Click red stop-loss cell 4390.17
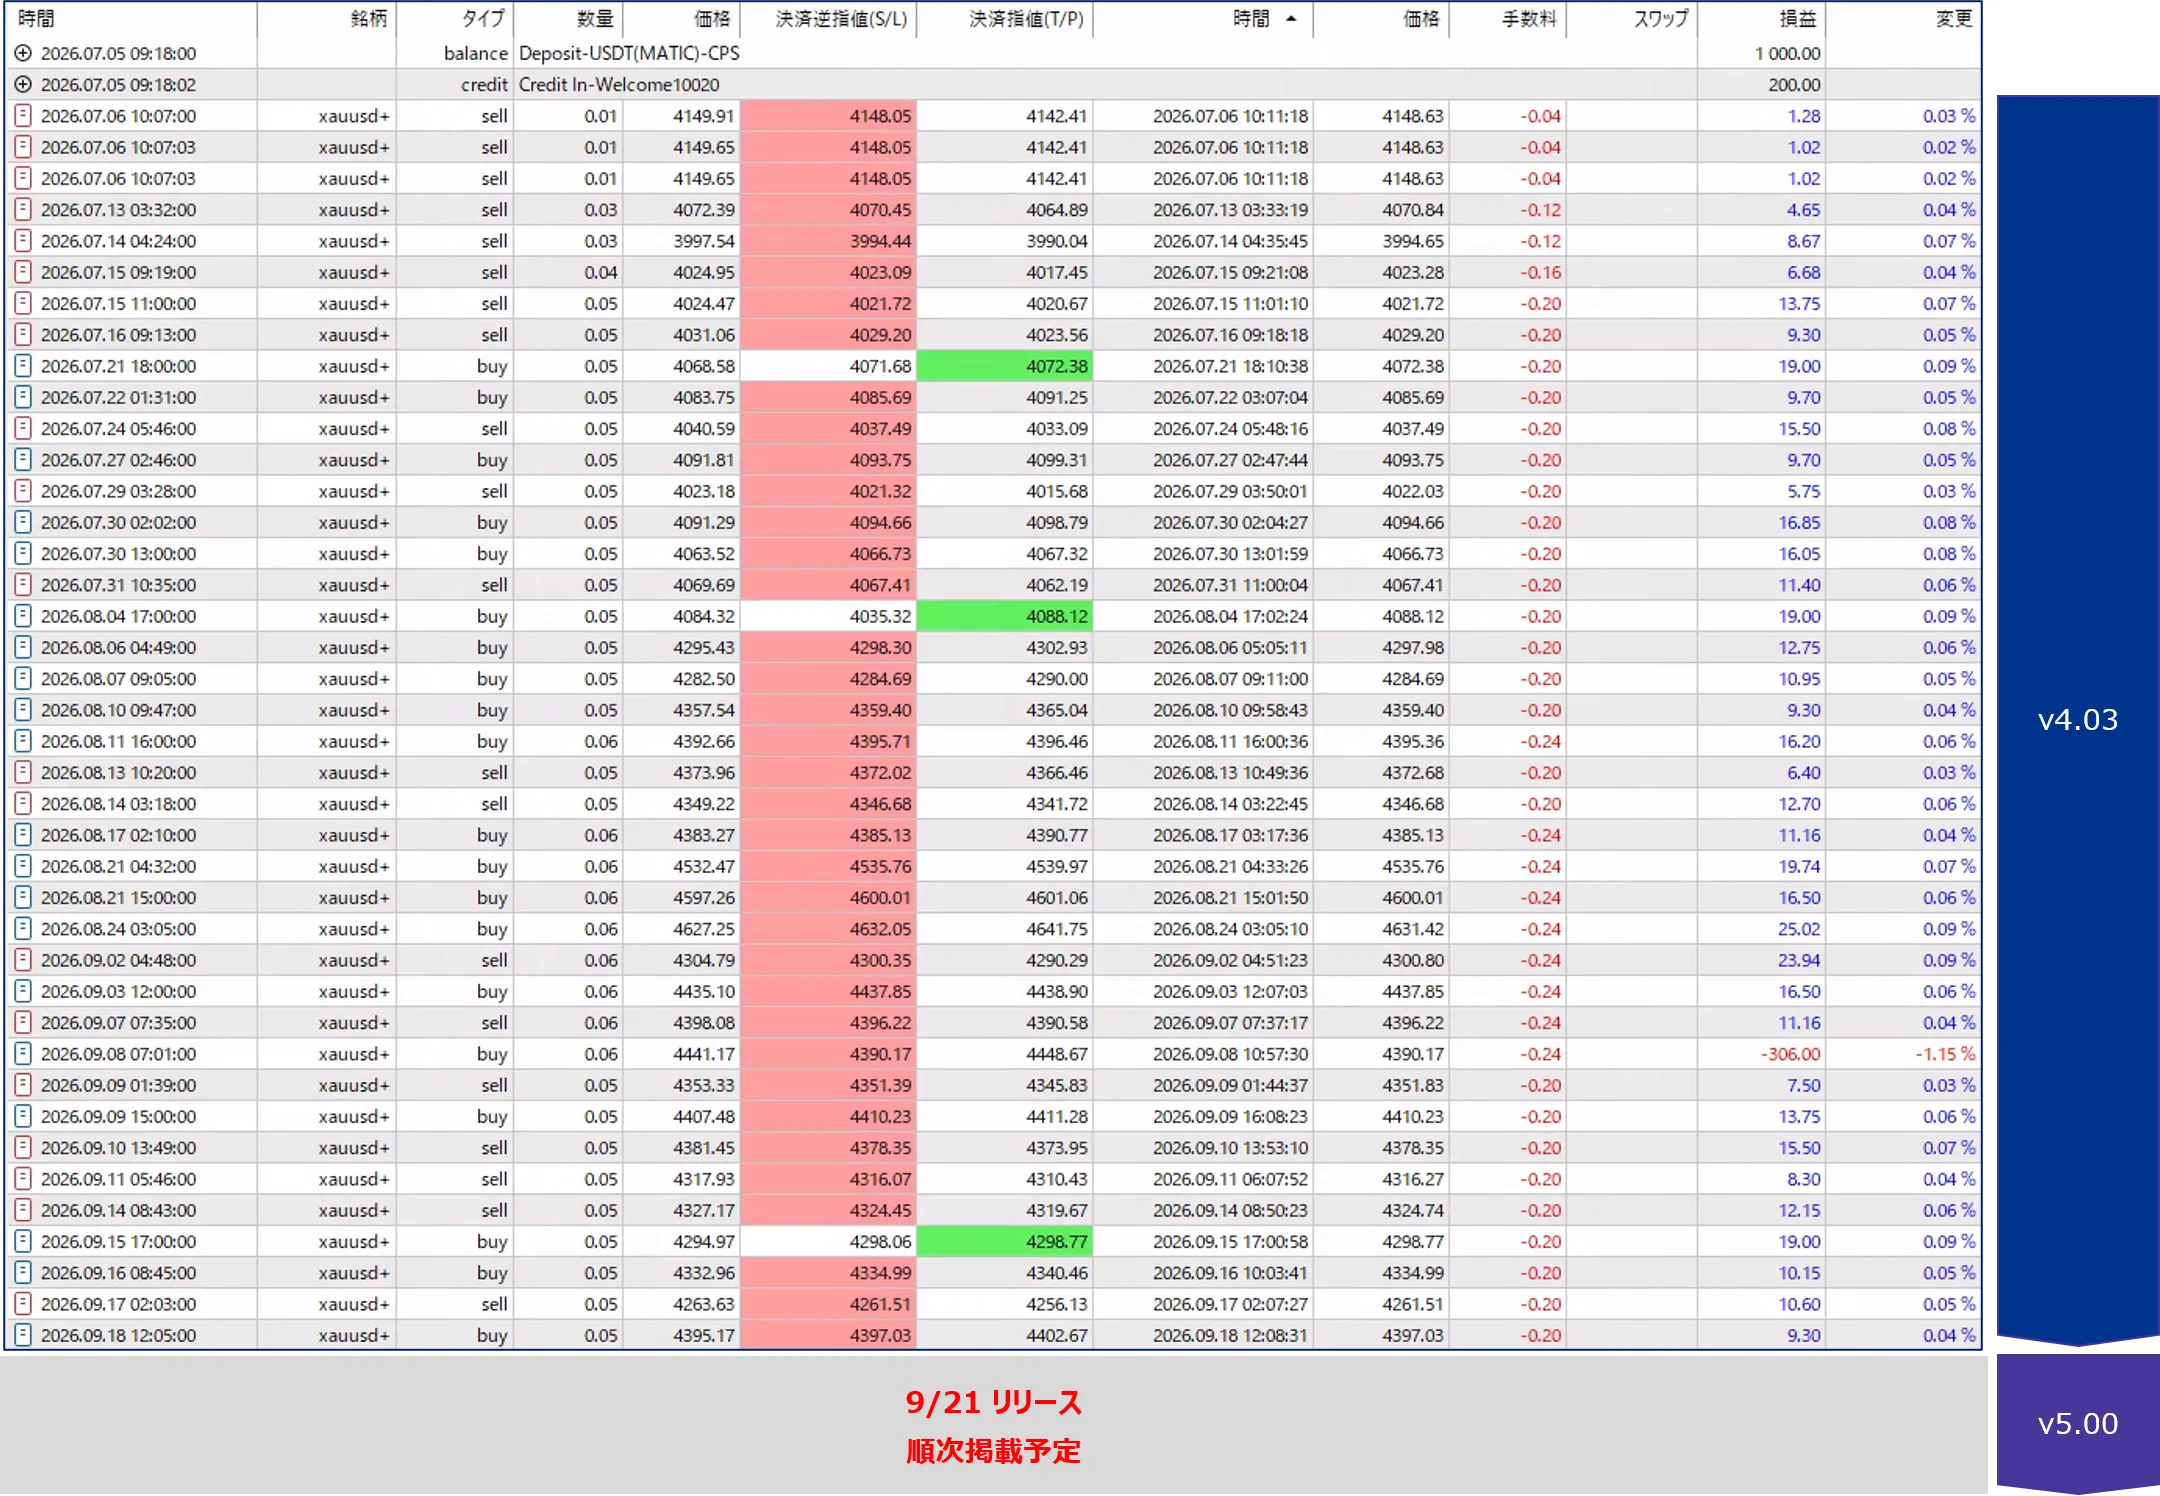2160x1496 pixels. pyautogui.click(x=828, y=1054)
